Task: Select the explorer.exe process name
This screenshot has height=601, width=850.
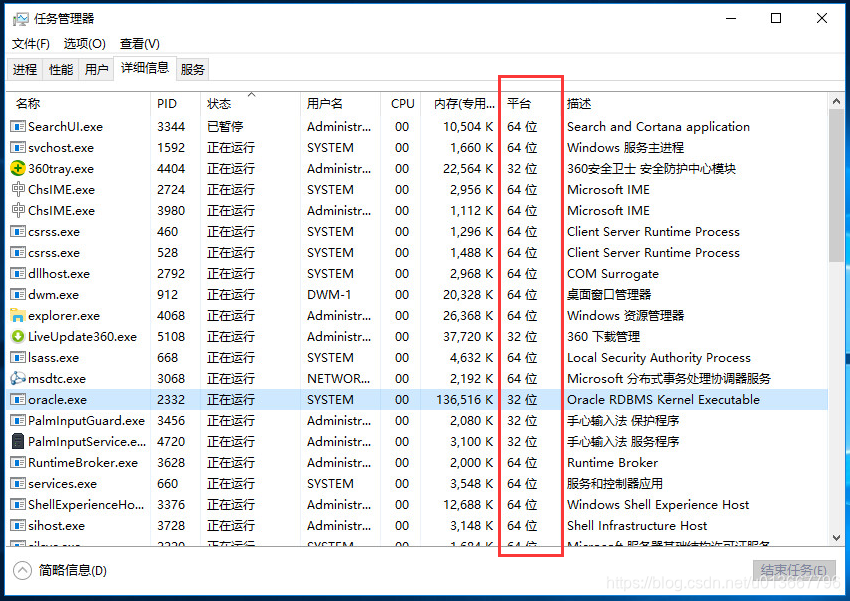Action: click(63, 315)
